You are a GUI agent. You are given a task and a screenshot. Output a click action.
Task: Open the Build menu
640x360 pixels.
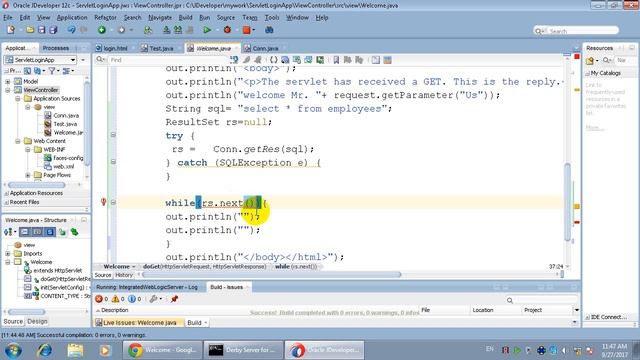(185, 18)
